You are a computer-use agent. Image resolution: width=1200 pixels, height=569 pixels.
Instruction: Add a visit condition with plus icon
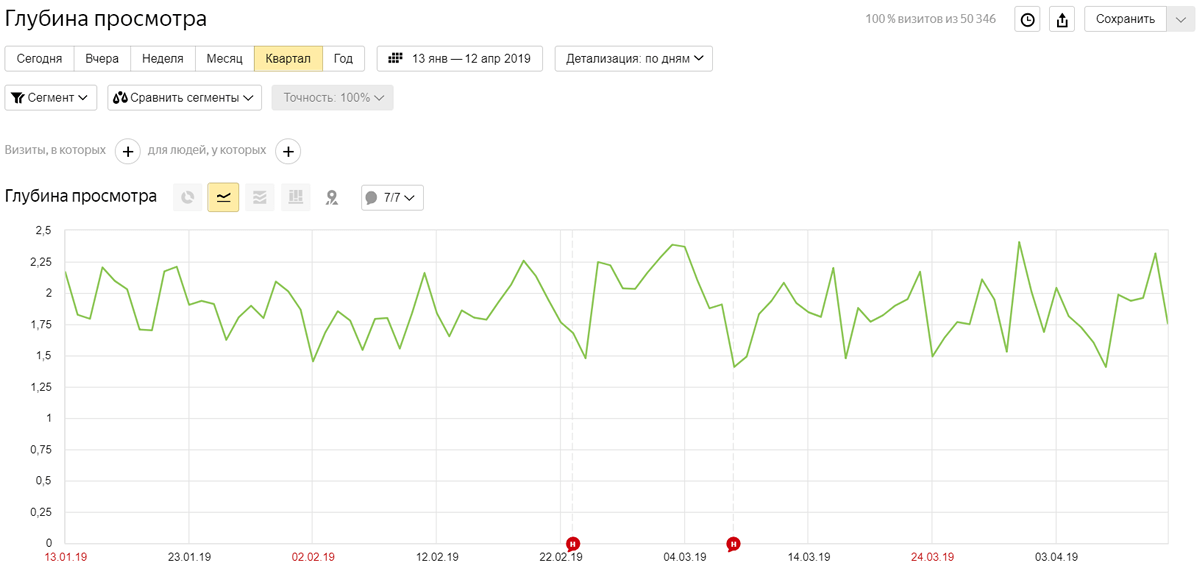point(127,151)
